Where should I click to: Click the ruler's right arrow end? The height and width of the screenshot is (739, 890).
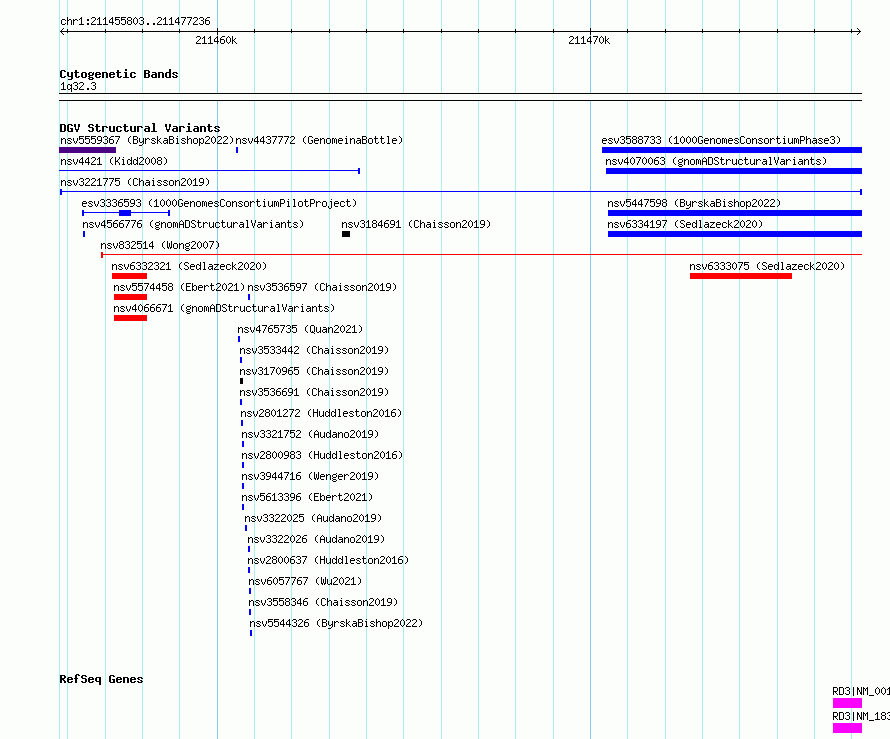(x=858, y=31)
